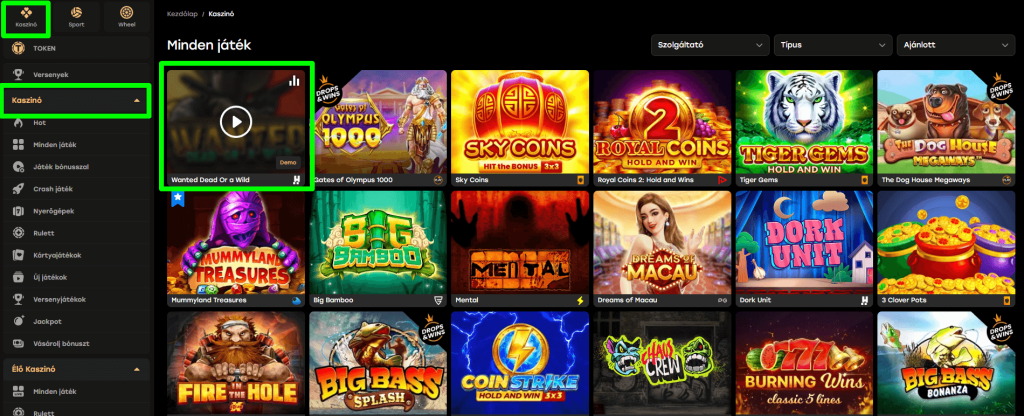Click the Demo button on Wanted tile

(288, 163)
